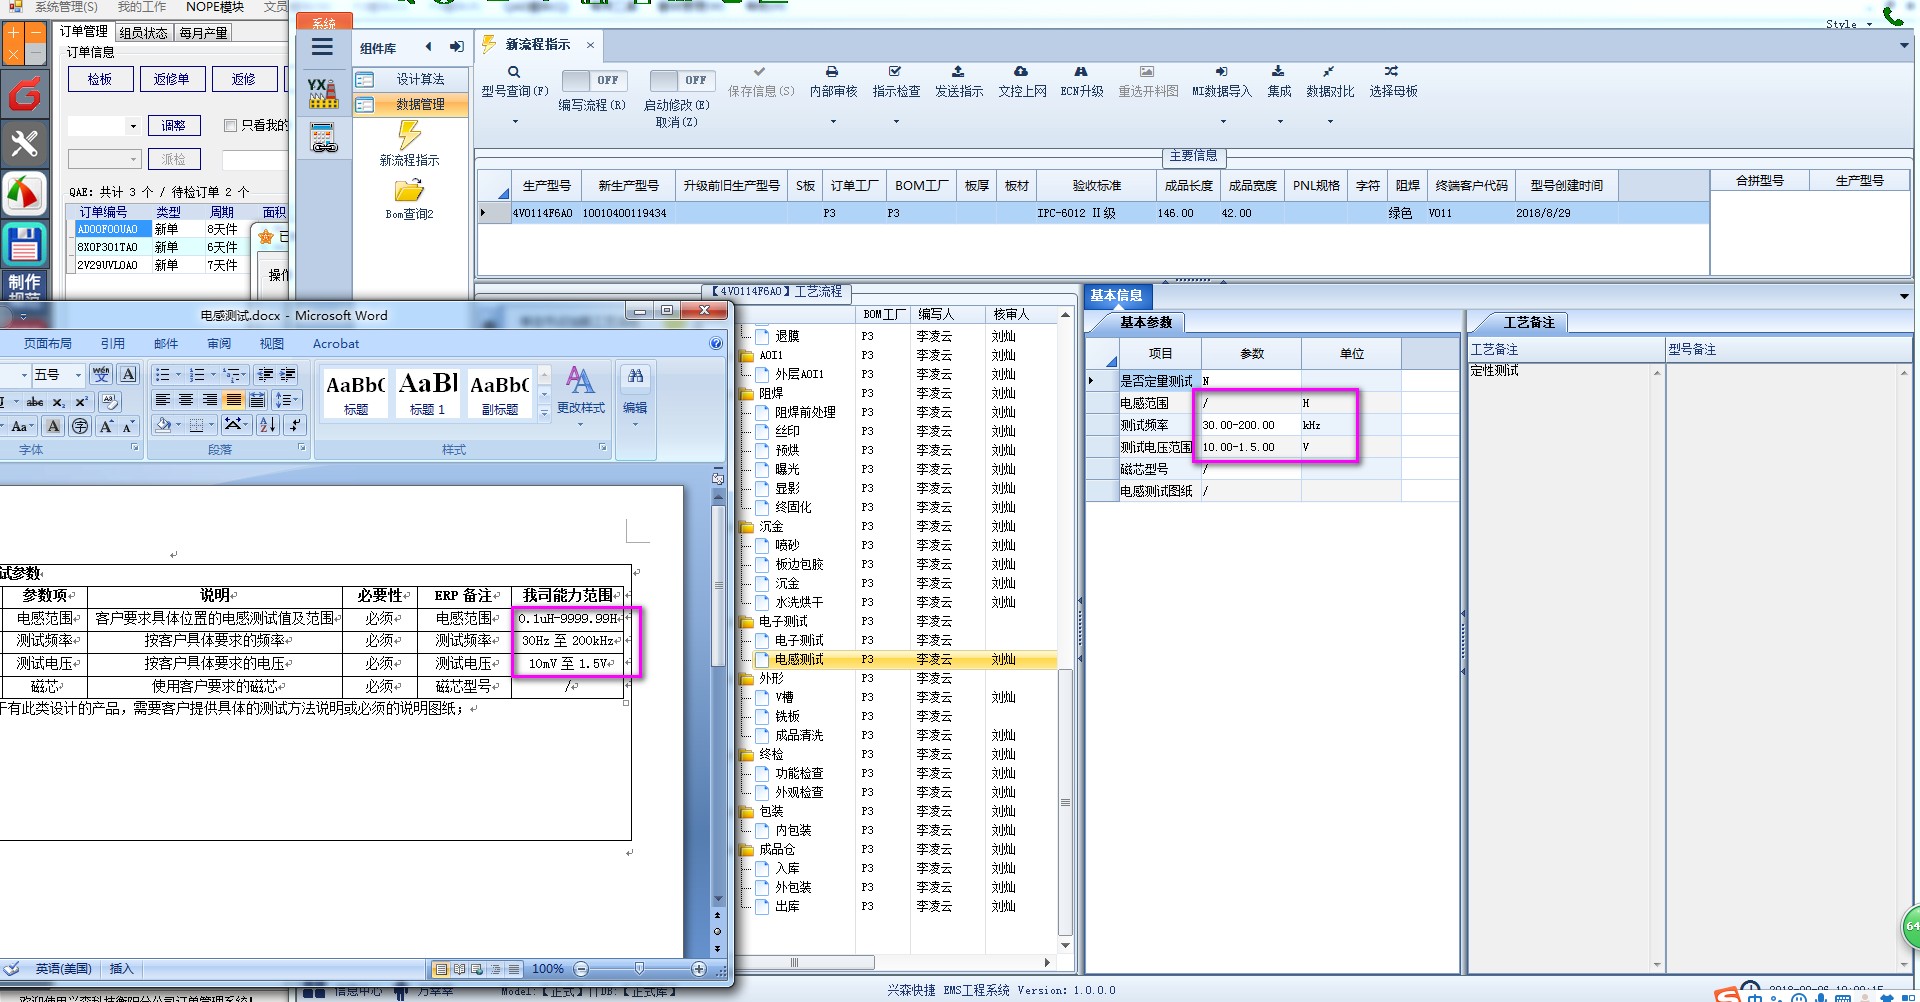Open the dropdown arrow under MI数据导入

(x=1223, y=122)
